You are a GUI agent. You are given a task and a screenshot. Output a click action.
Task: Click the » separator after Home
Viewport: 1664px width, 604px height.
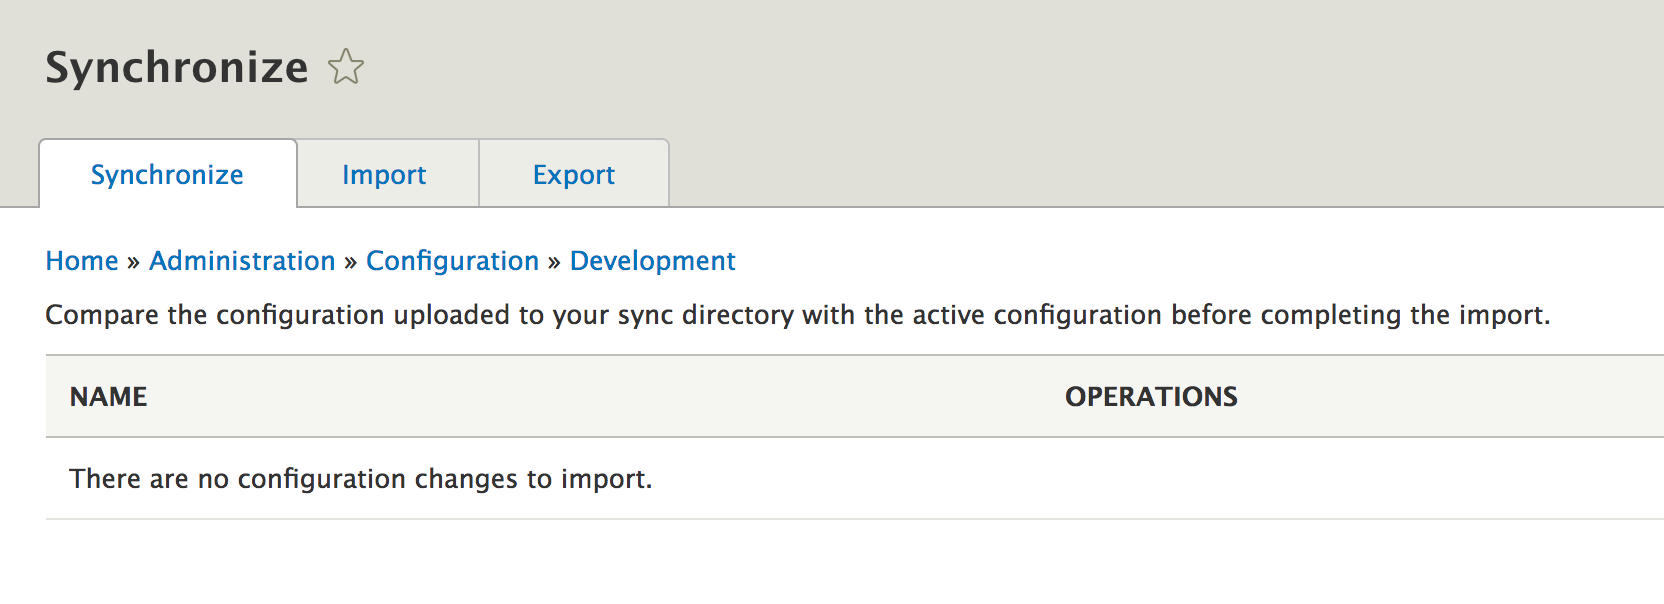point(133,262)
